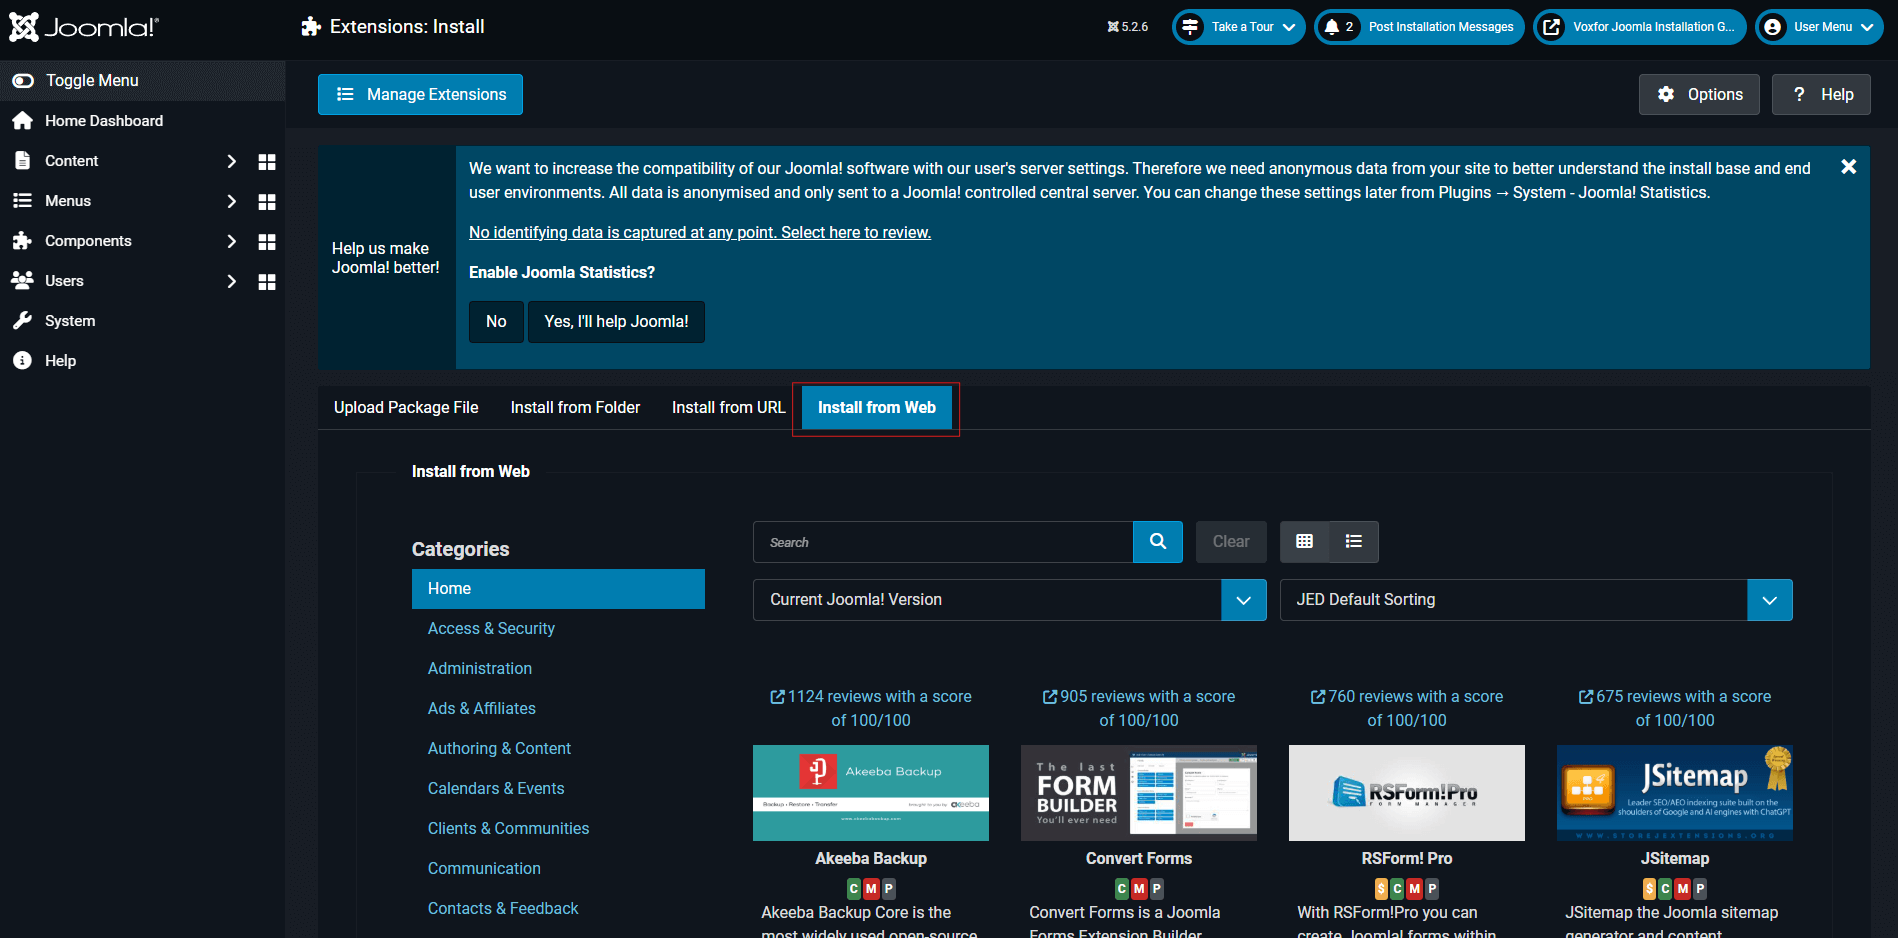
Task: Open the Content dashboard grid icon
Action: tap(266, 160)
